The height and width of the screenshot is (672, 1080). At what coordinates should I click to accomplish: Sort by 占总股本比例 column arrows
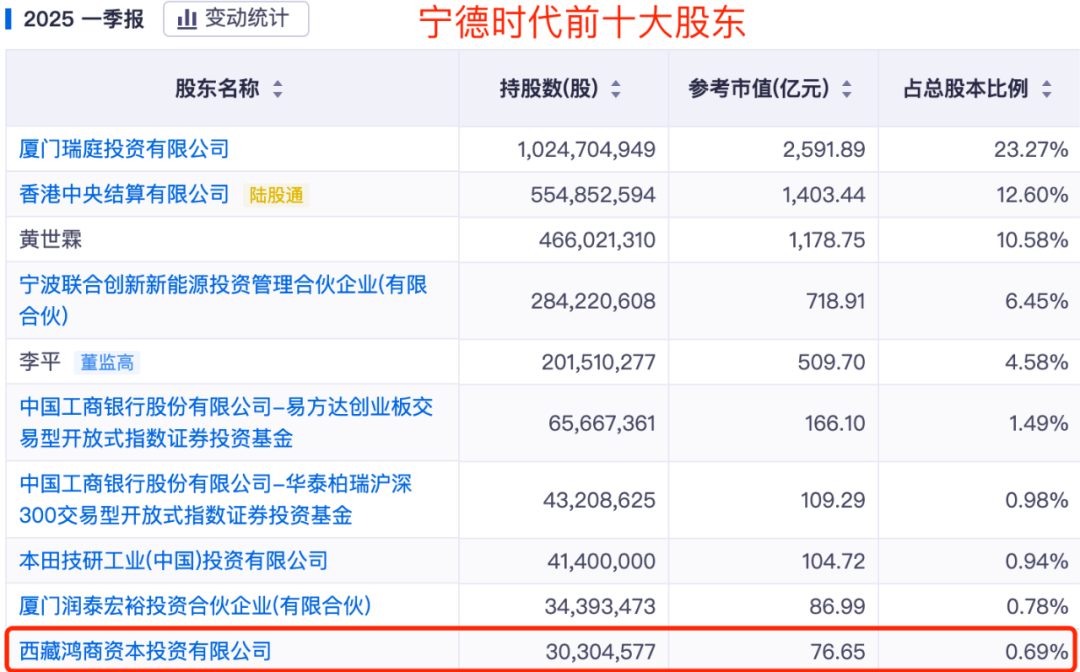[1046, 89]
